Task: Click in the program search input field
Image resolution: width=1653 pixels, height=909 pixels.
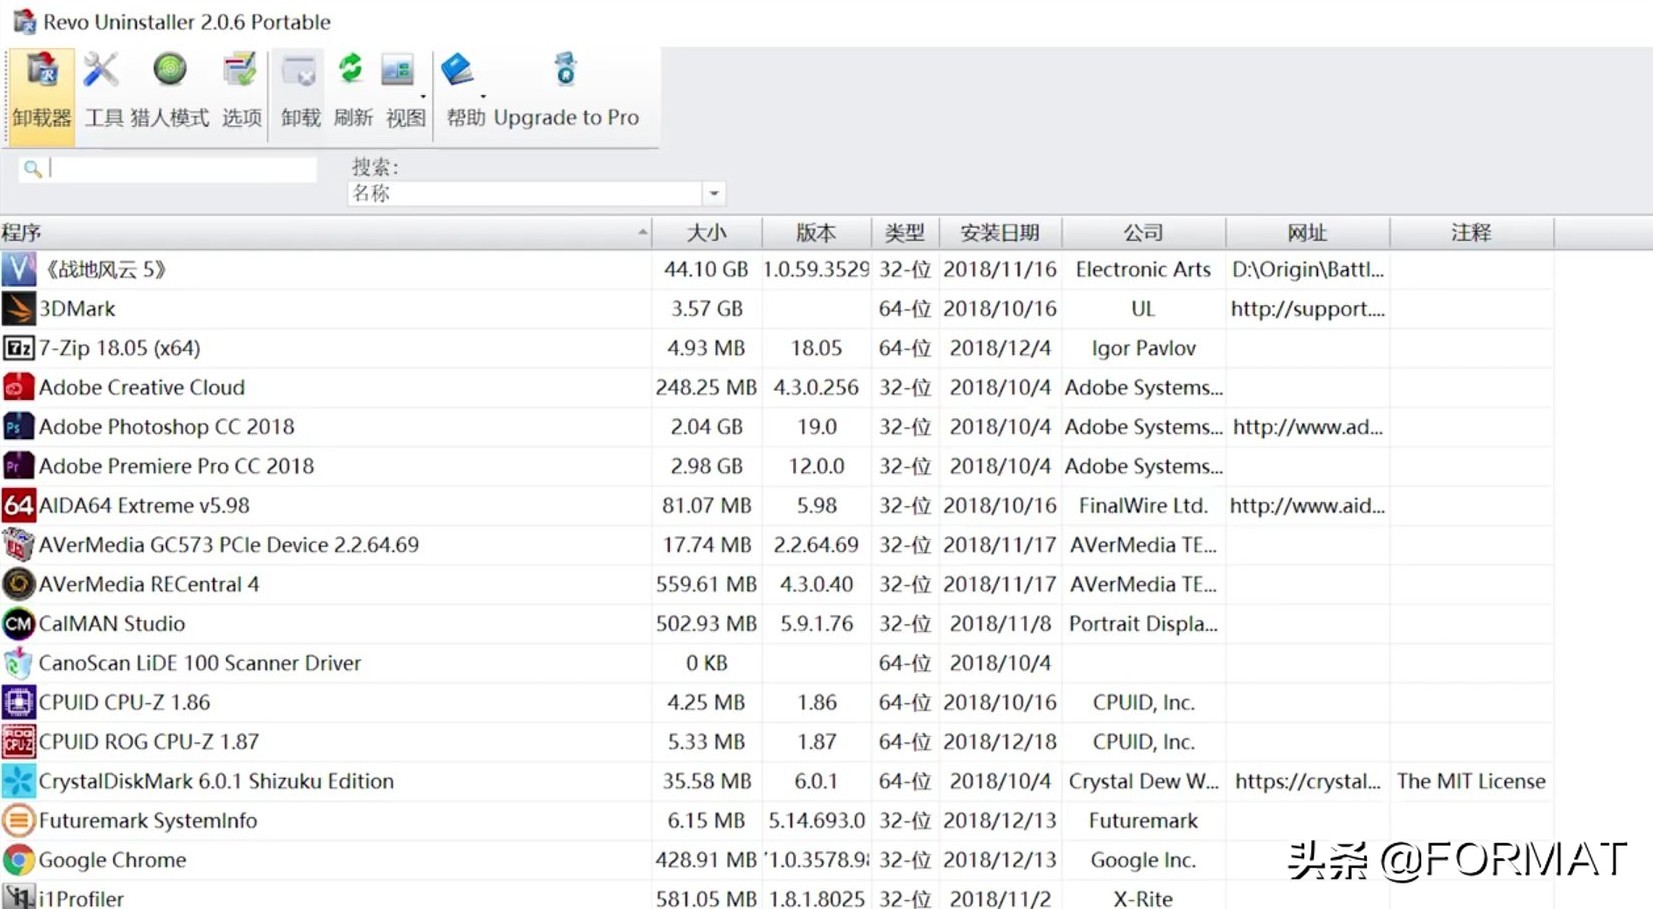Action: tap(180, 169)
